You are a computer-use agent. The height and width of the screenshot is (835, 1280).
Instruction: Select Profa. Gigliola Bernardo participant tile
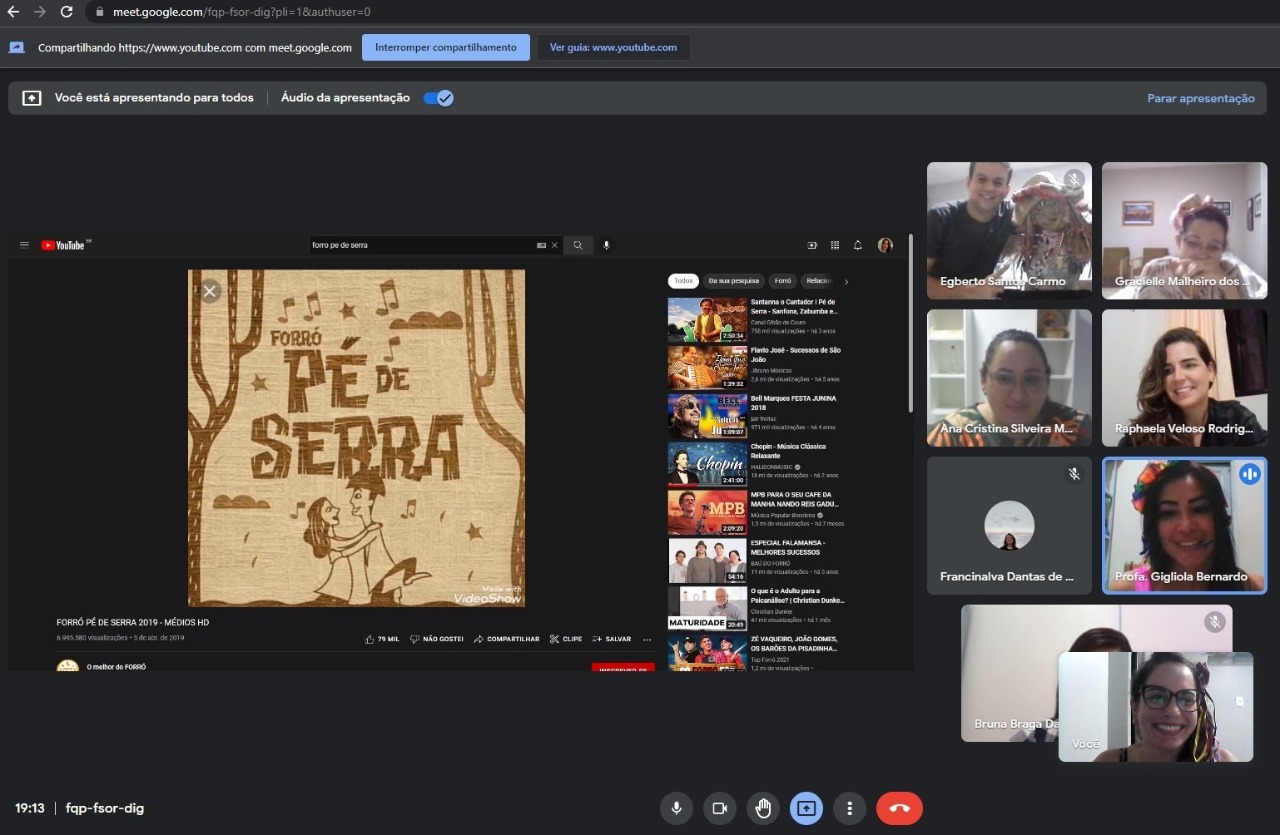point(1184,525)
